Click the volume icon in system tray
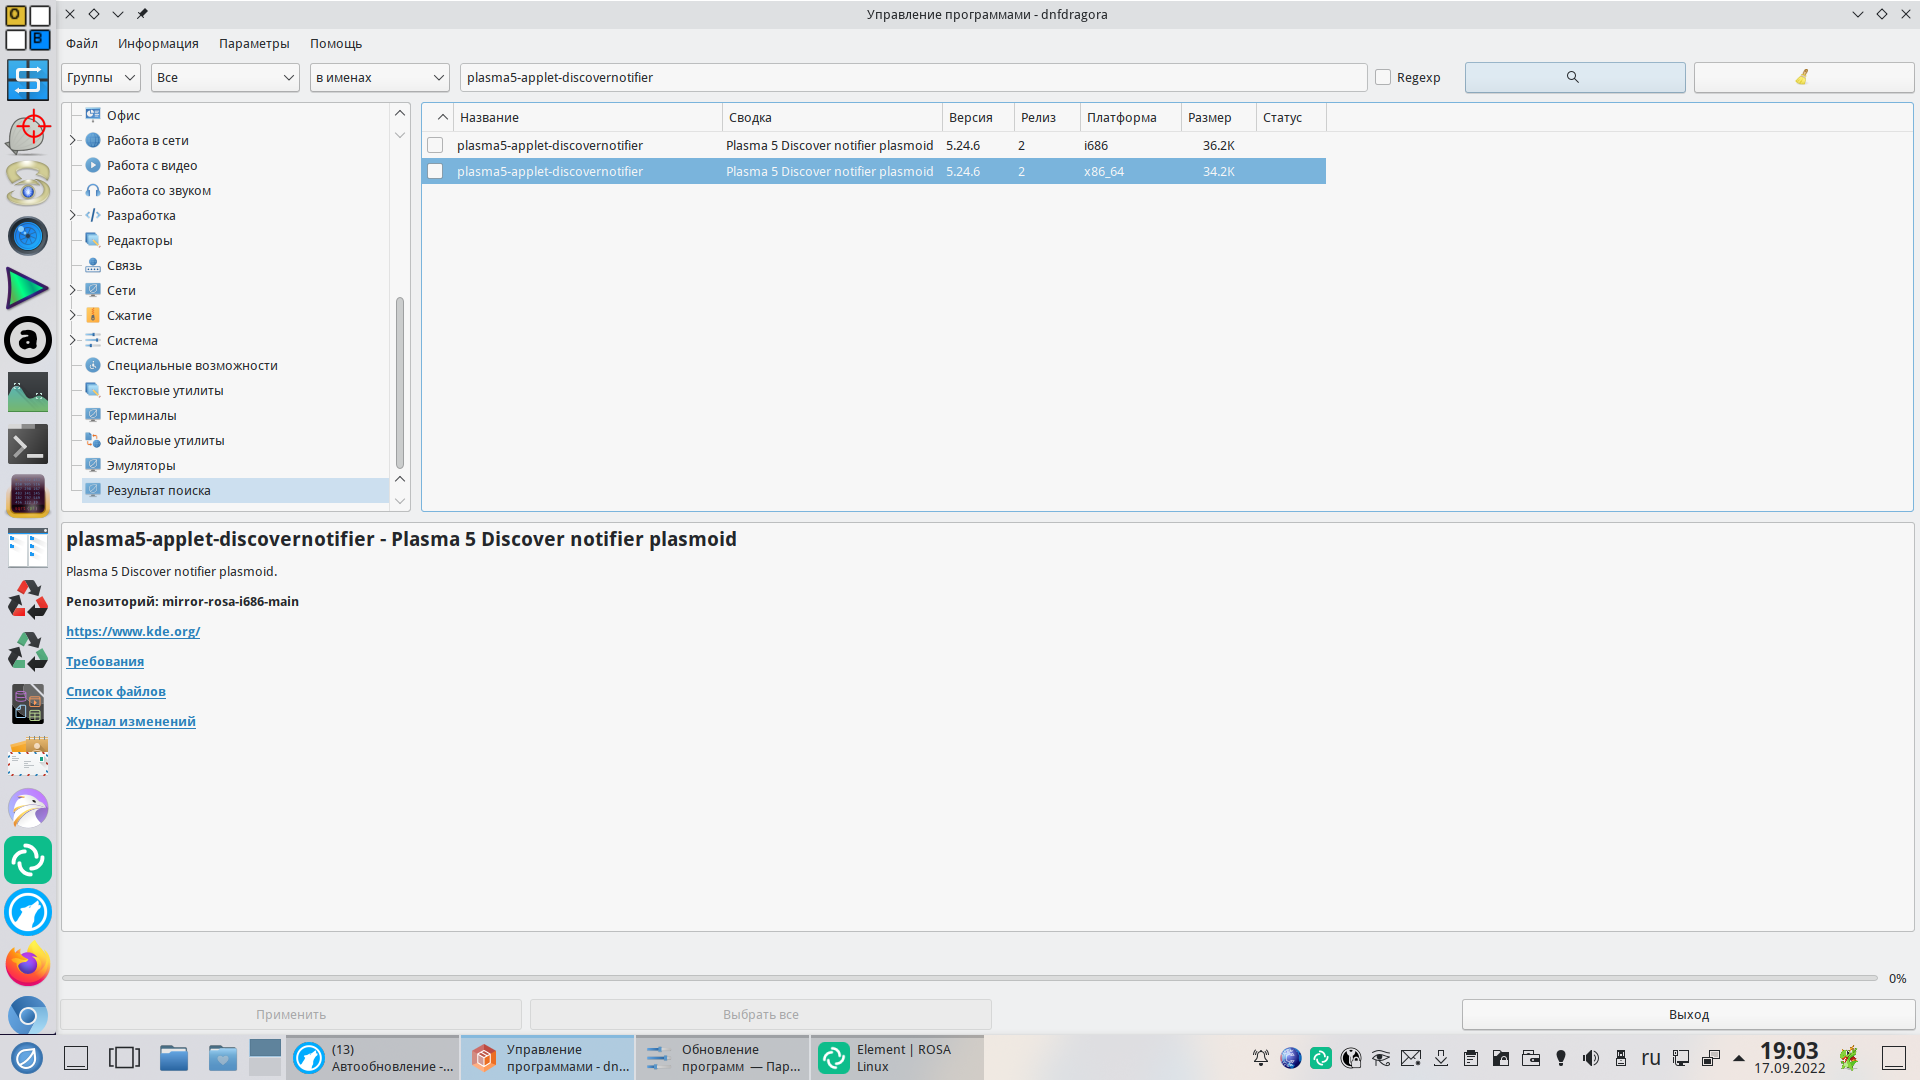The width and height of the screenshot is (1920, 1080). tap(1590, 1058)
